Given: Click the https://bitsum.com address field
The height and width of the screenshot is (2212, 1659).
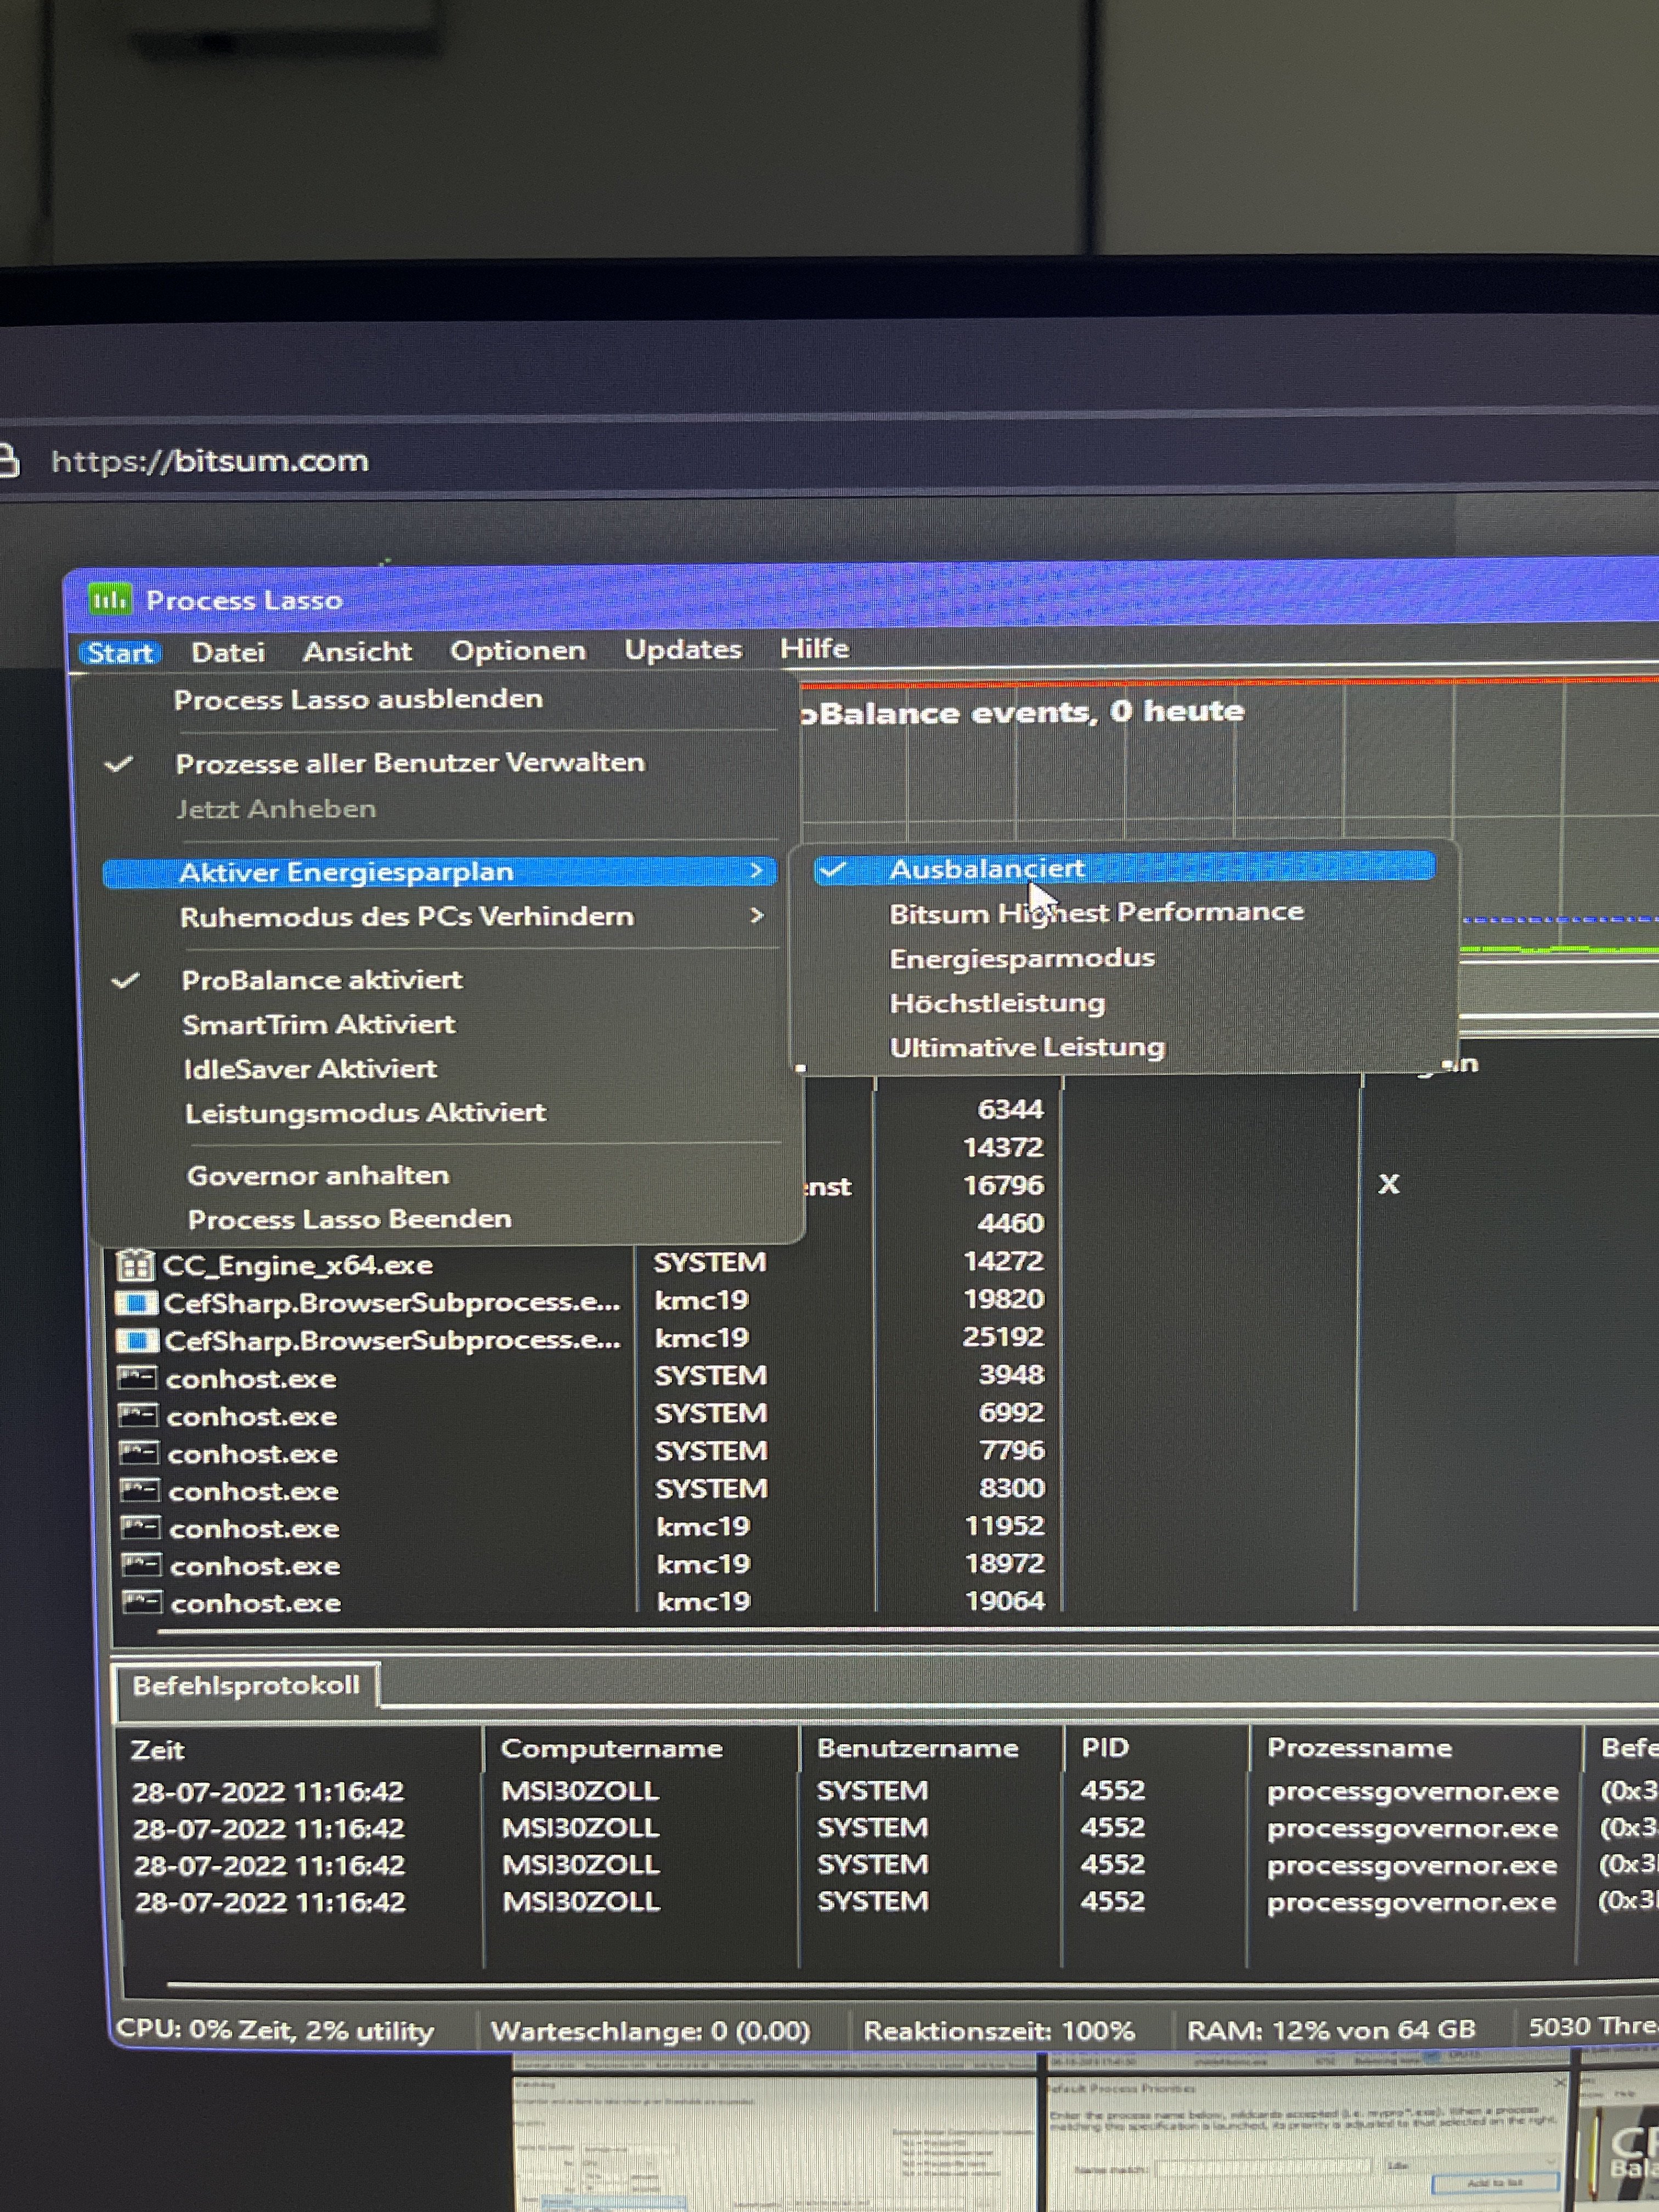Looking at the screenshot, I should (x=210, y=461).
